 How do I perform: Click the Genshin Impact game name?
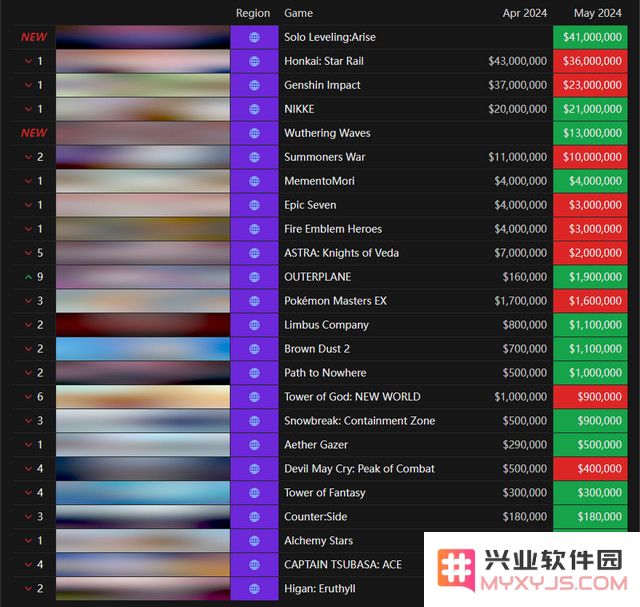tap(322, 85)
